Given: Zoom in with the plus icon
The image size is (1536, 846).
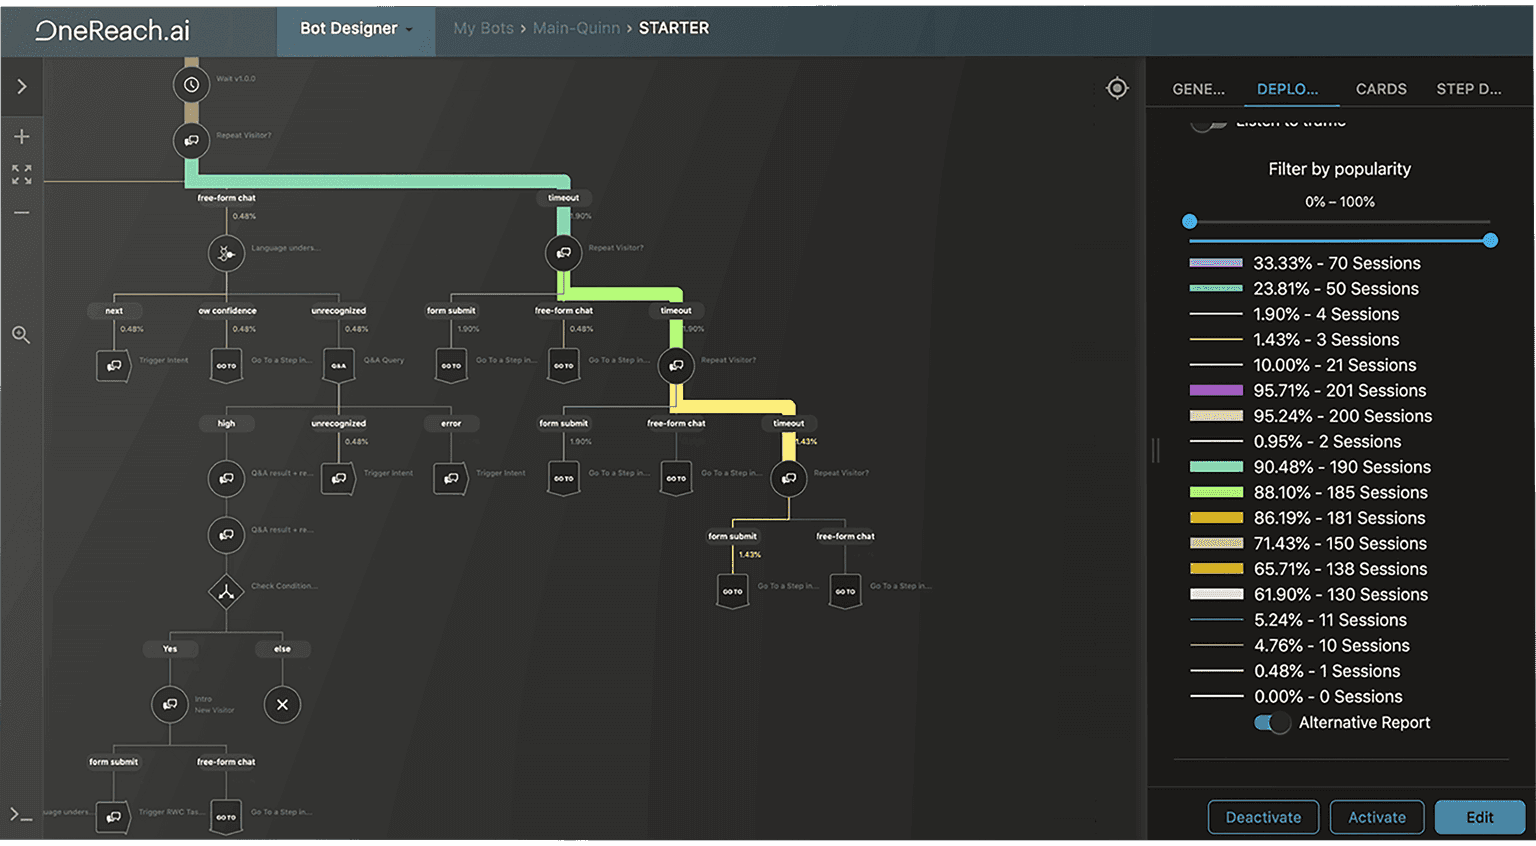Looking at the screenshot, I should 22,136.
